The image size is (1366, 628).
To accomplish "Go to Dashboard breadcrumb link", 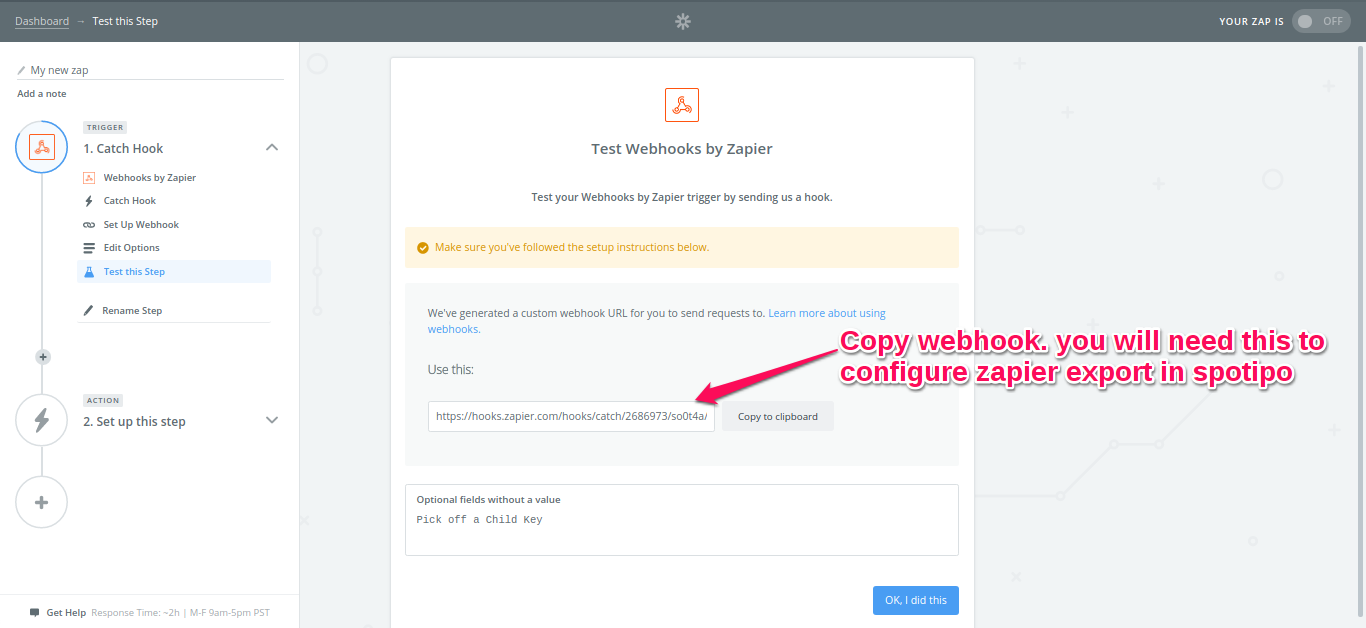I will [42, 21].
